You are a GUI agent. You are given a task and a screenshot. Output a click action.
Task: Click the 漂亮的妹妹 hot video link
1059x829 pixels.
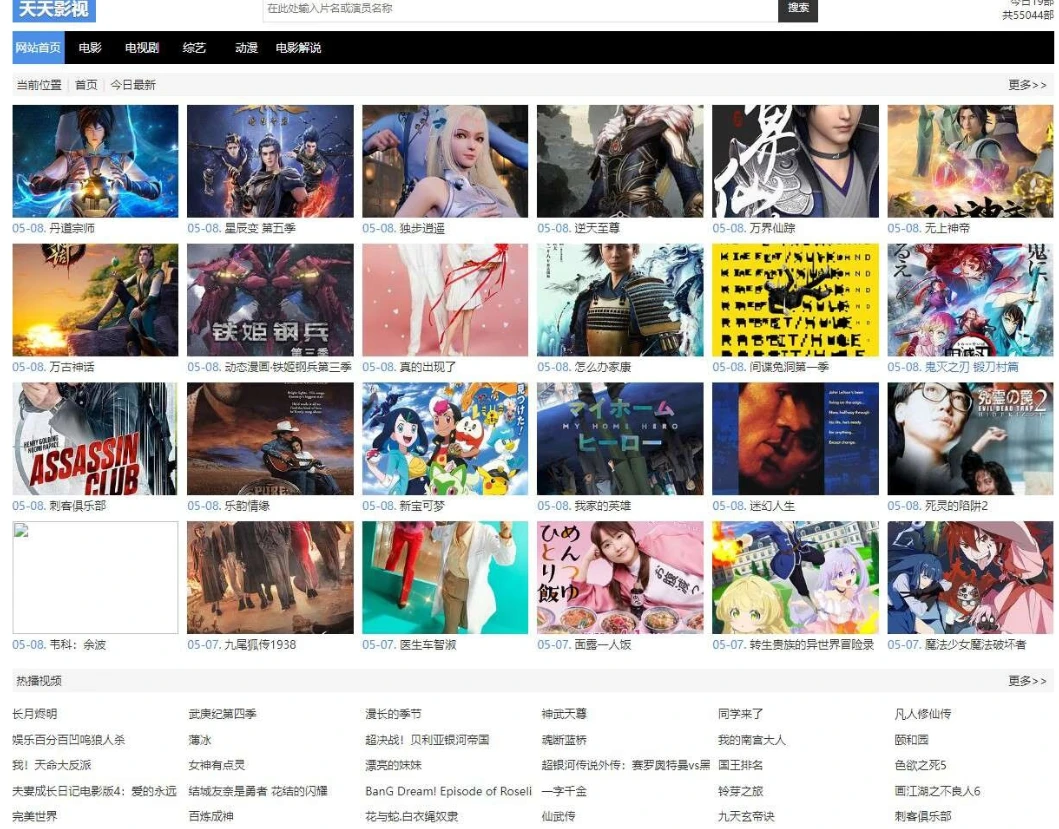pyautogui.click(x=393, y=765)
